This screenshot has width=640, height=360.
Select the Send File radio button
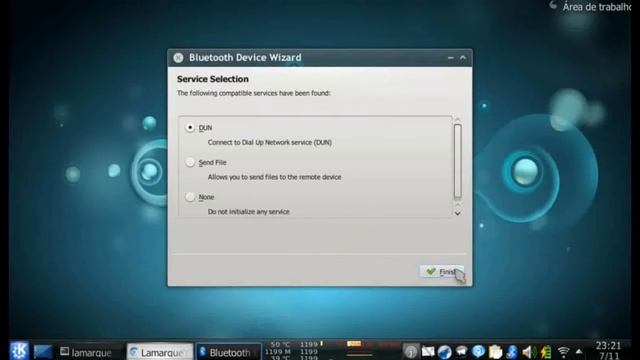[x=190, y=162]
